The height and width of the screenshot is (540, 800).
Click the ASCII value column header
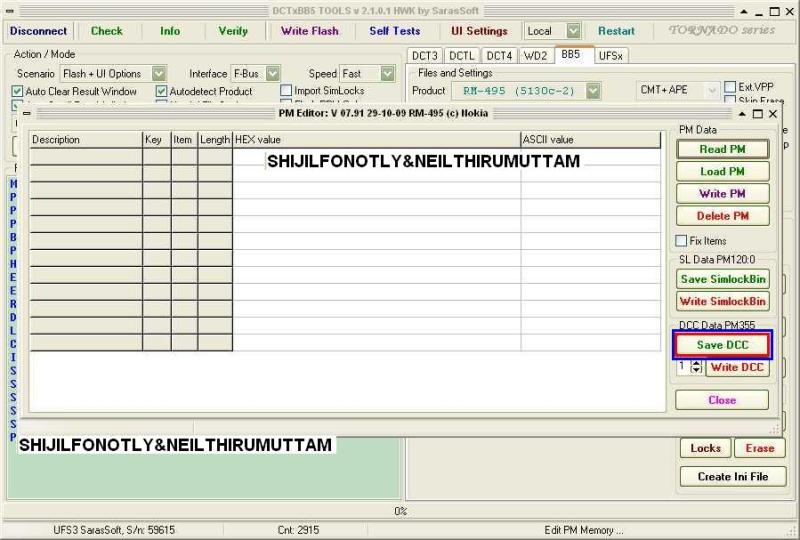pos(590,139)
